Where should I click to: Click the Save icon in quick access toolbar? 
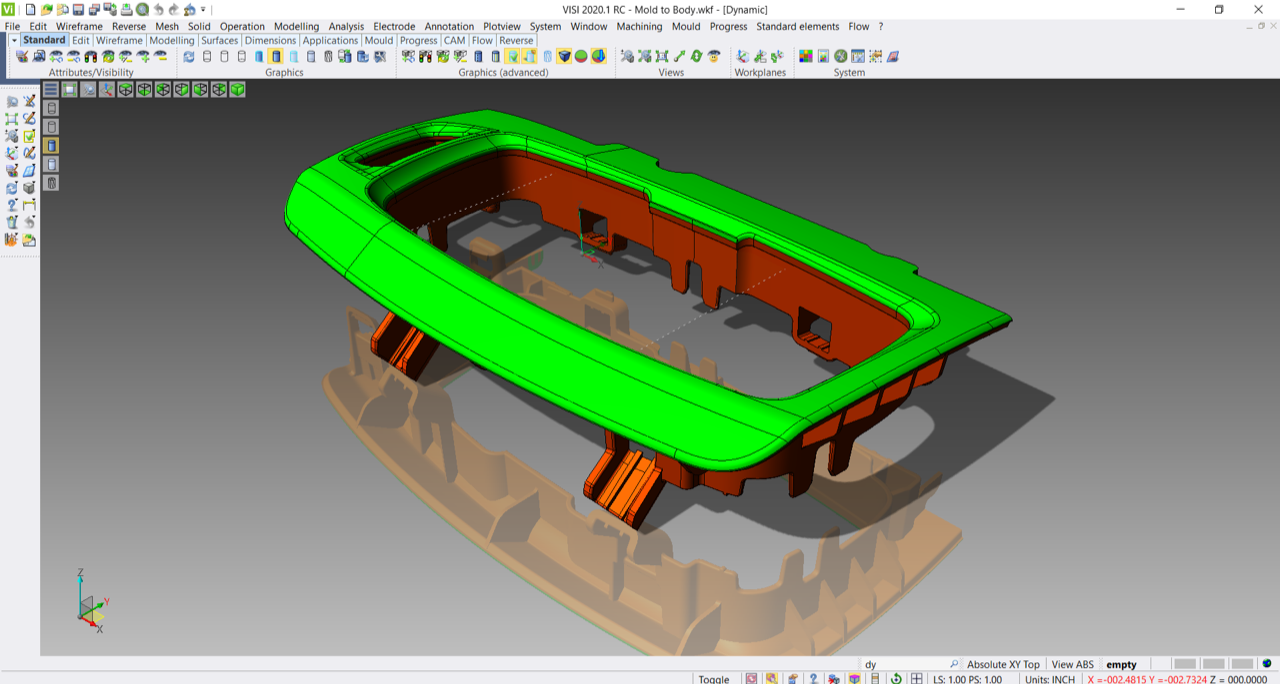(77, 9)
